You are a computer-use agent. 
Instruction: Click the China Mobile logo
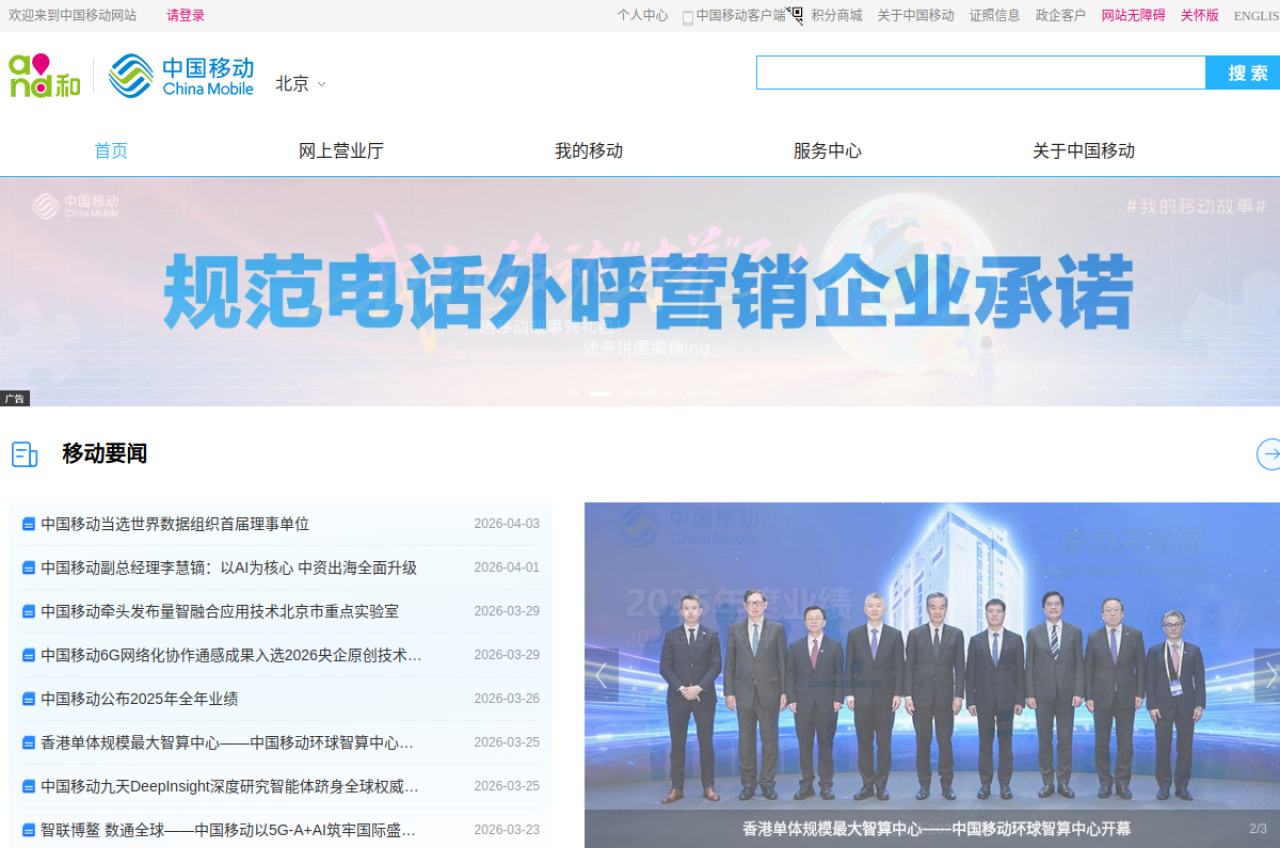(x=181, y=76)
